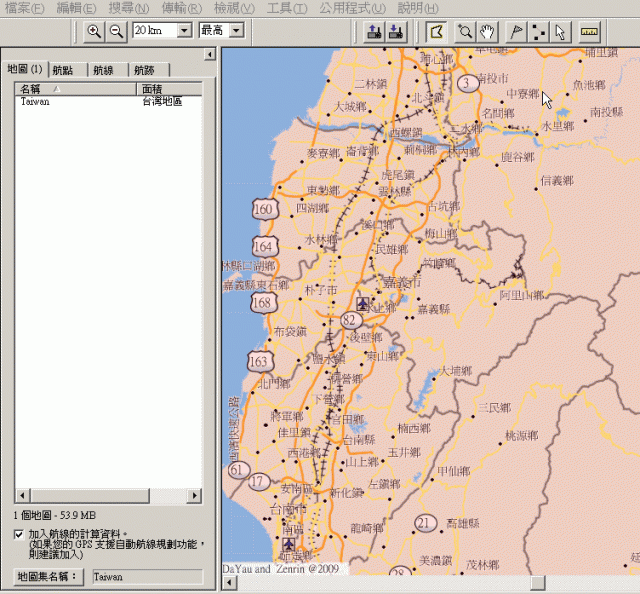Click the 地圖集名稱 button
This screenshot has height=594, width=640.
click(x=49, y=576)
